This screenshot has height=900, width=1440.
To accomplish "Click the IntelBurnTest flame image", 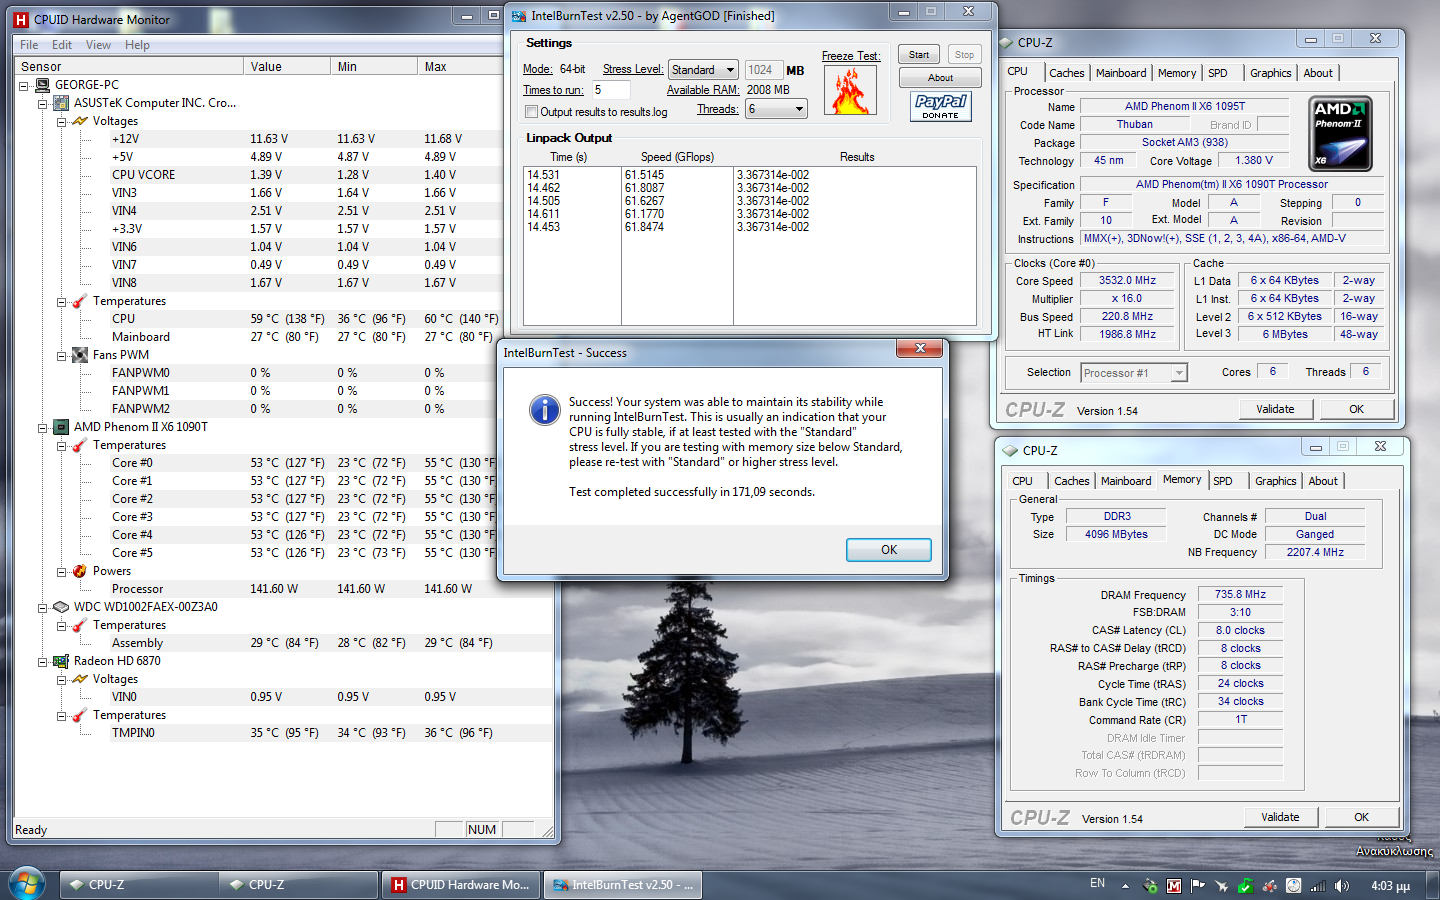I will click(850, 90).
